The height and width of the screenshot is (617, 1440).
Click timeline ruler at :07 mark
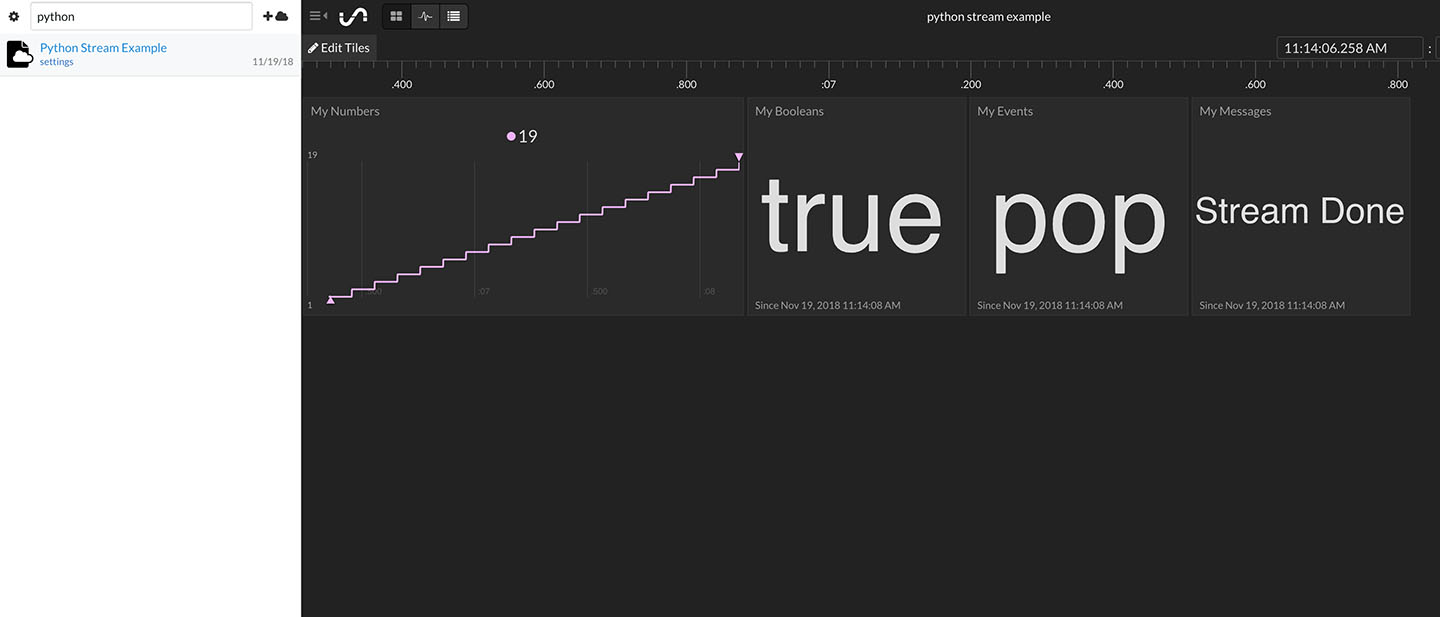pos(828,84)
